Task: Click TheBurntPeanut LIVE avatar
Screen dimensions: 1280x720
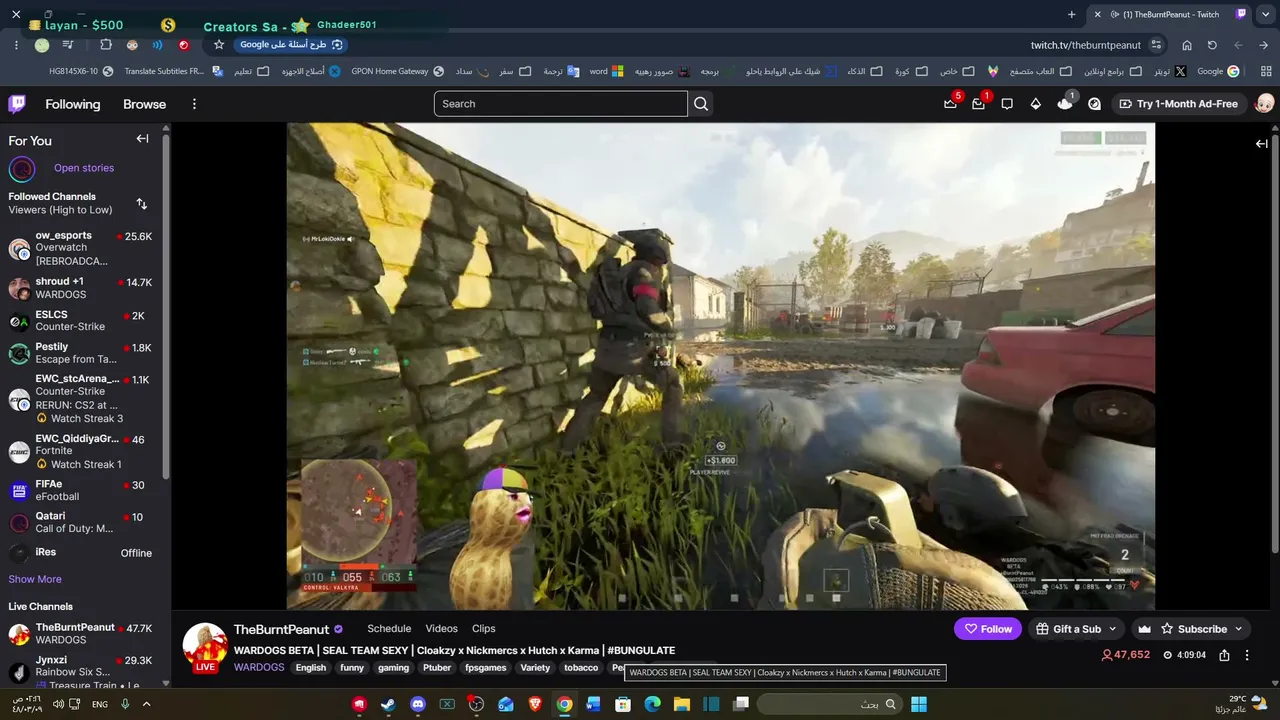Action: (x=205, y=647)
